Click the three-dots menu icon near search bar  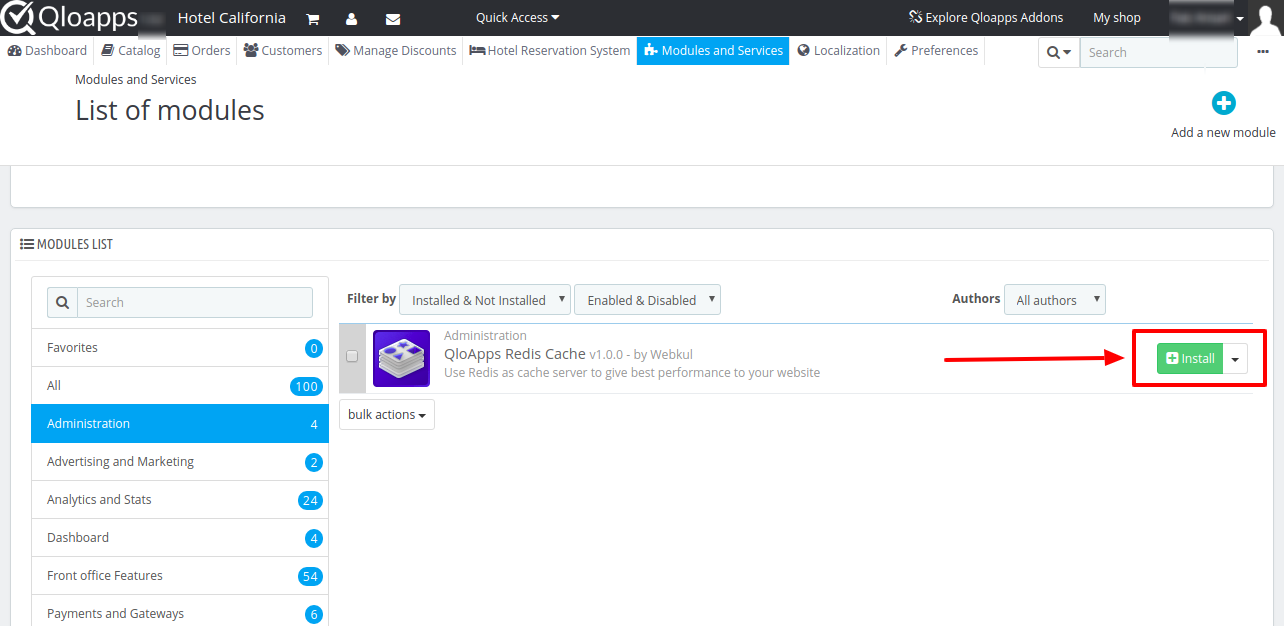(1262, 52)
